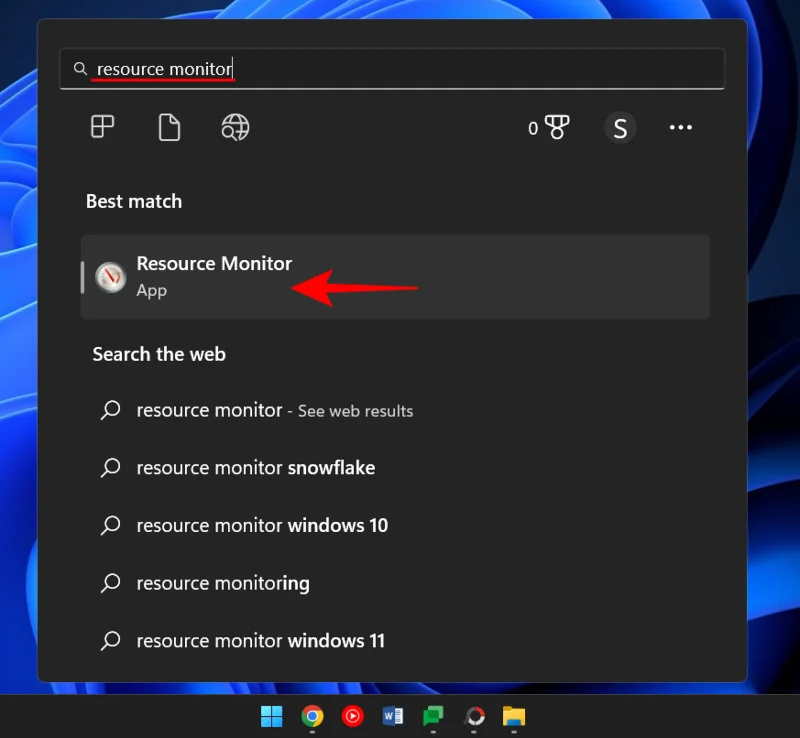This screenshot has width=800, height=738.
Task: Select 'resource monitoring' web suggestion
Action: tap(223, 583)
